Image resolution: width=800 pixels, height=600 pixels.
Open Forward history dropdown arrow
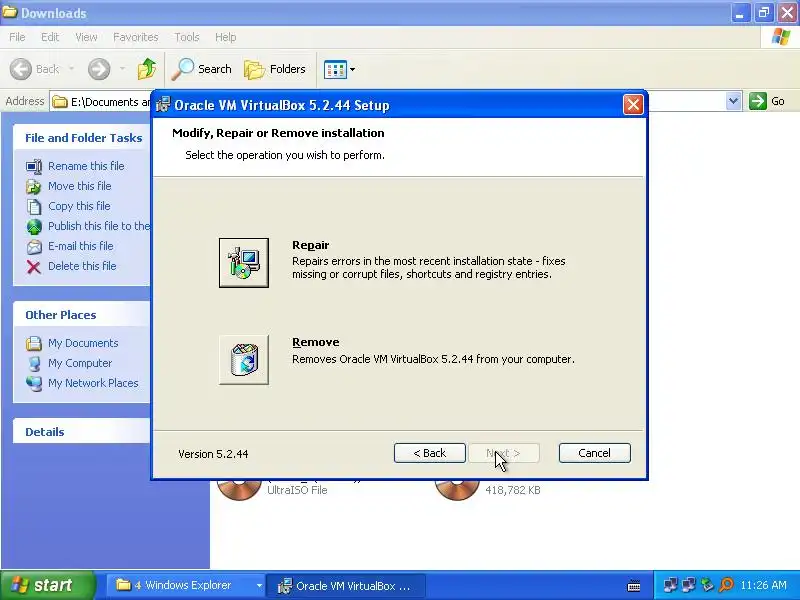(122, 69)
